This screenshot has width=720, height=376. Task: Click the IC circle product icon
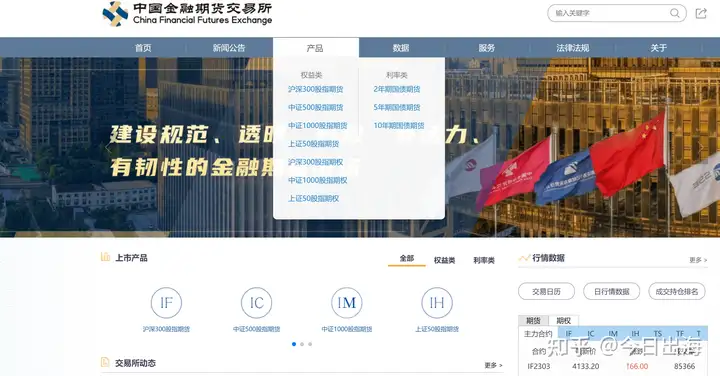click(x=257, y=303)
